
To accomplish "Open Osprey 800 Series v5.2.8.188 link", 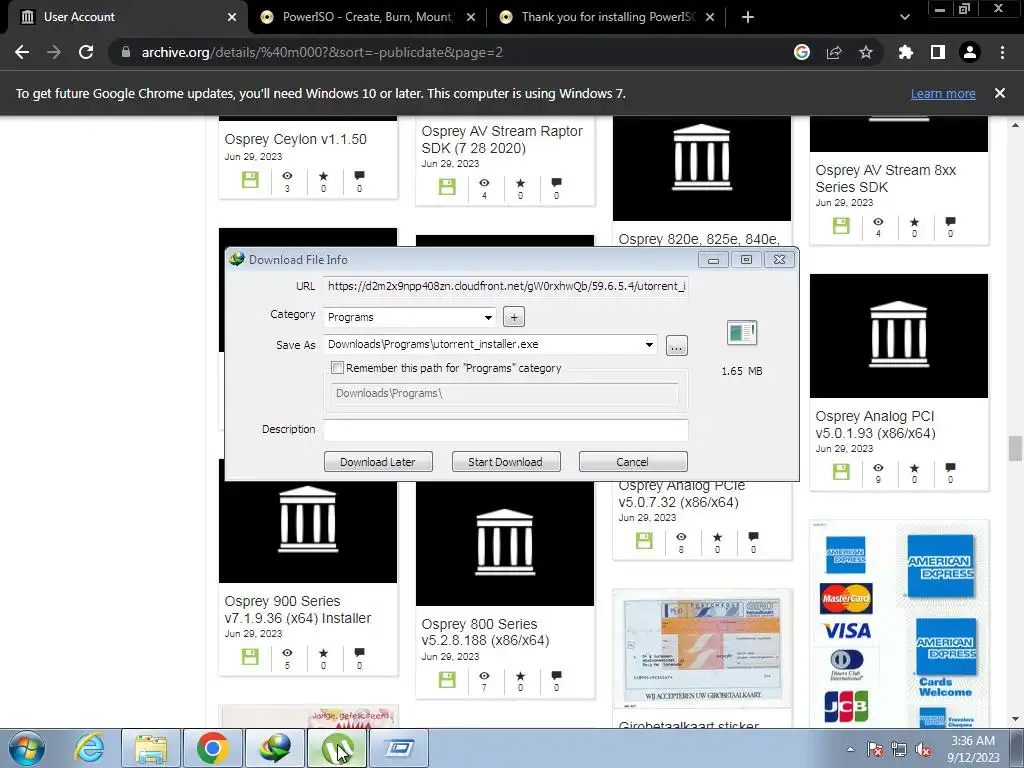I will pyautogui.click(x=485, y=632).
